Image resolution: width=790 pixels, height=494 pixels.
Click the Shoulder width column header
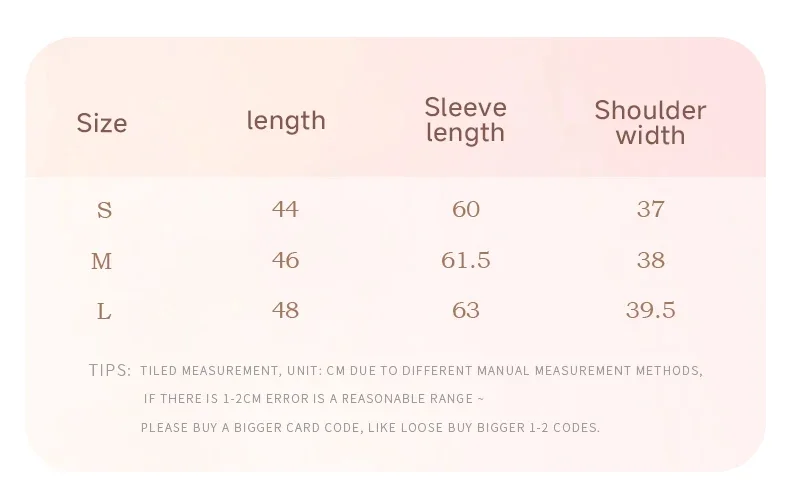tap(650, 122)
